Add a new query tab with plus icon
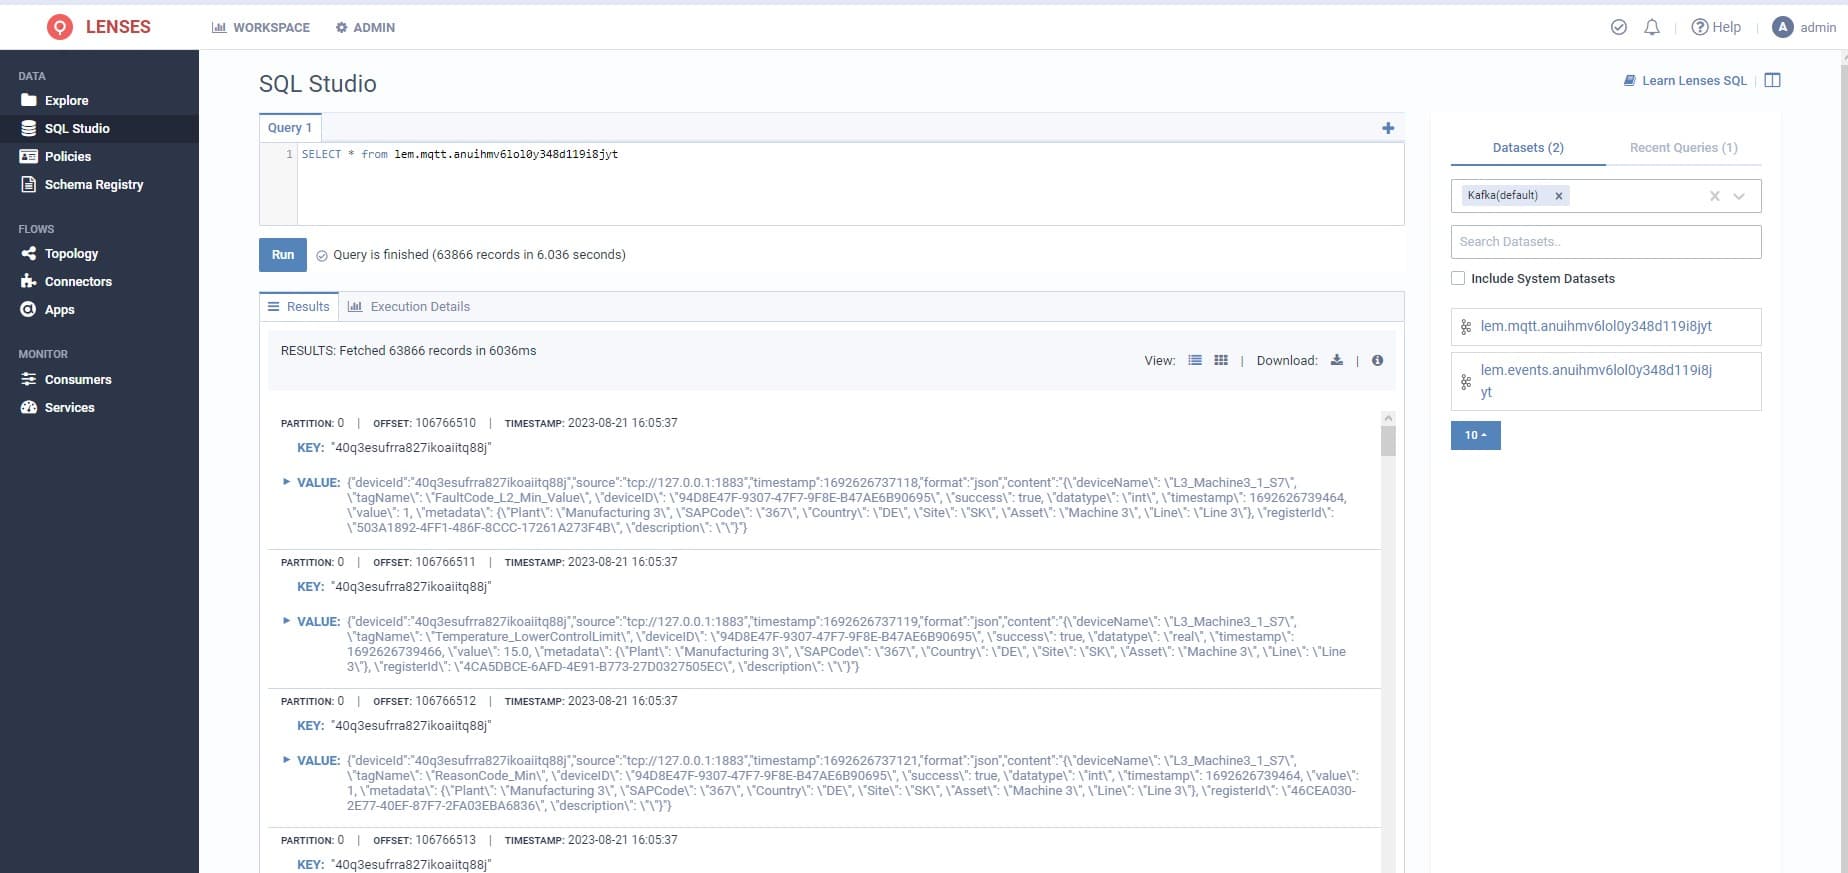Screen dimensions: 1848x873 tap(1388, 128)
